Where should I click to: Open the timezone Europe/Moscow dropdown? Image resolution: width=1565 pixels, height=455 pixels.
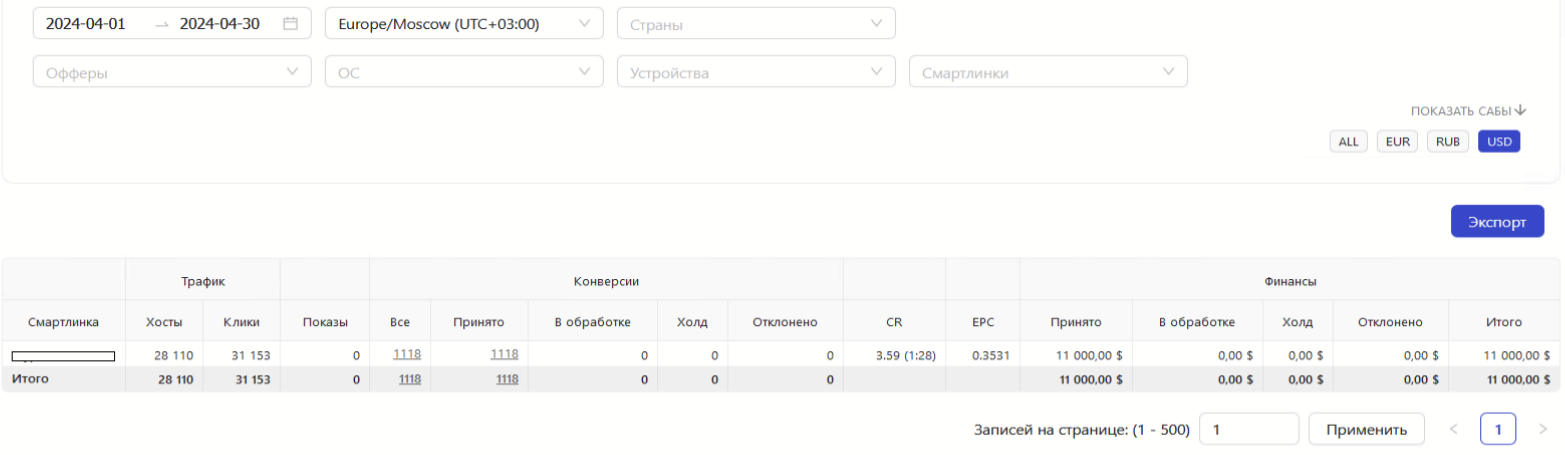[464, 24]
